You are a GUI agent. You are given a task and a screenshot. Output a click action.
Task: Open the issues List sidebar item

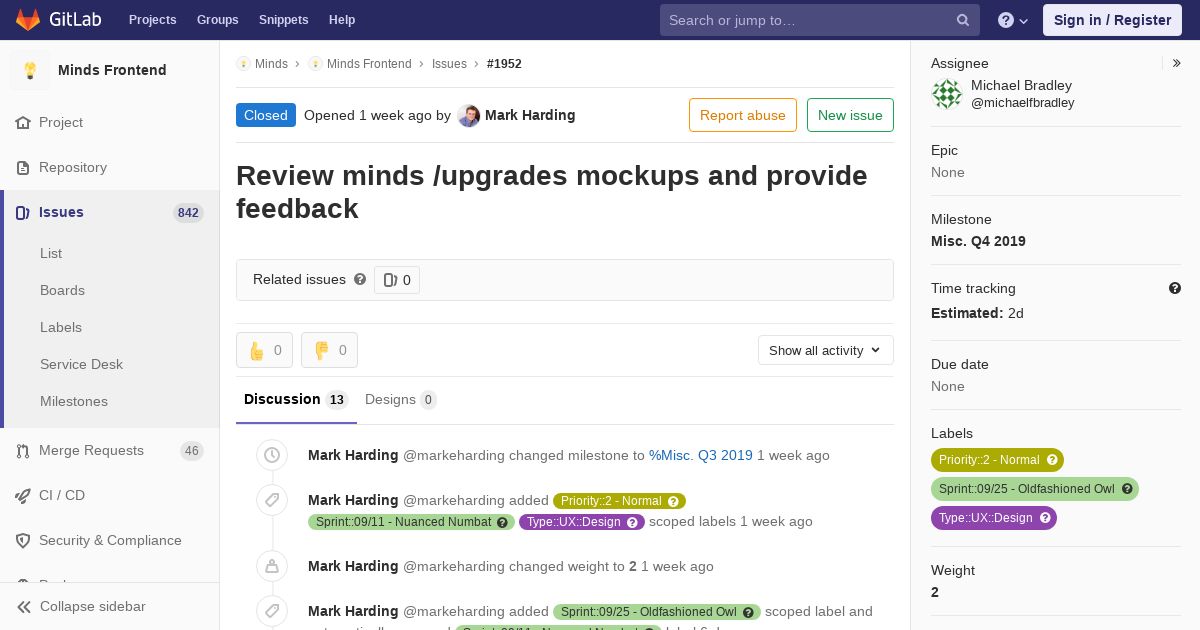coord(51,253)
